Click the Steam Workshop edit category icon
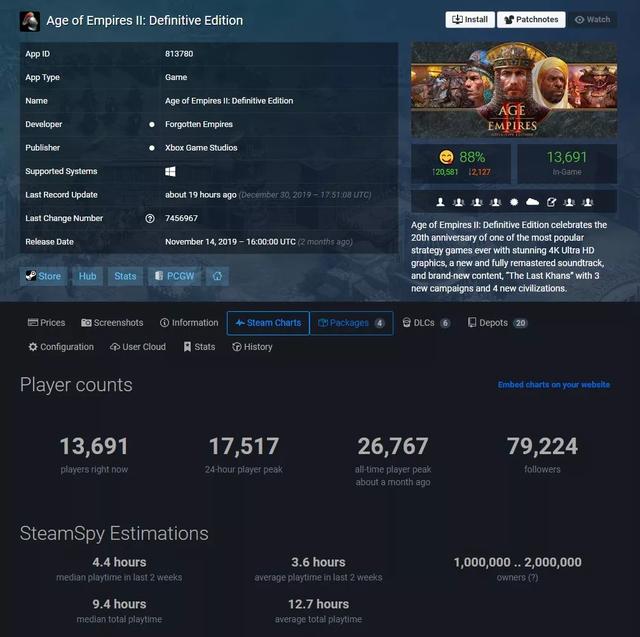This screenshot has height=637, width=640. pos(551,202)
